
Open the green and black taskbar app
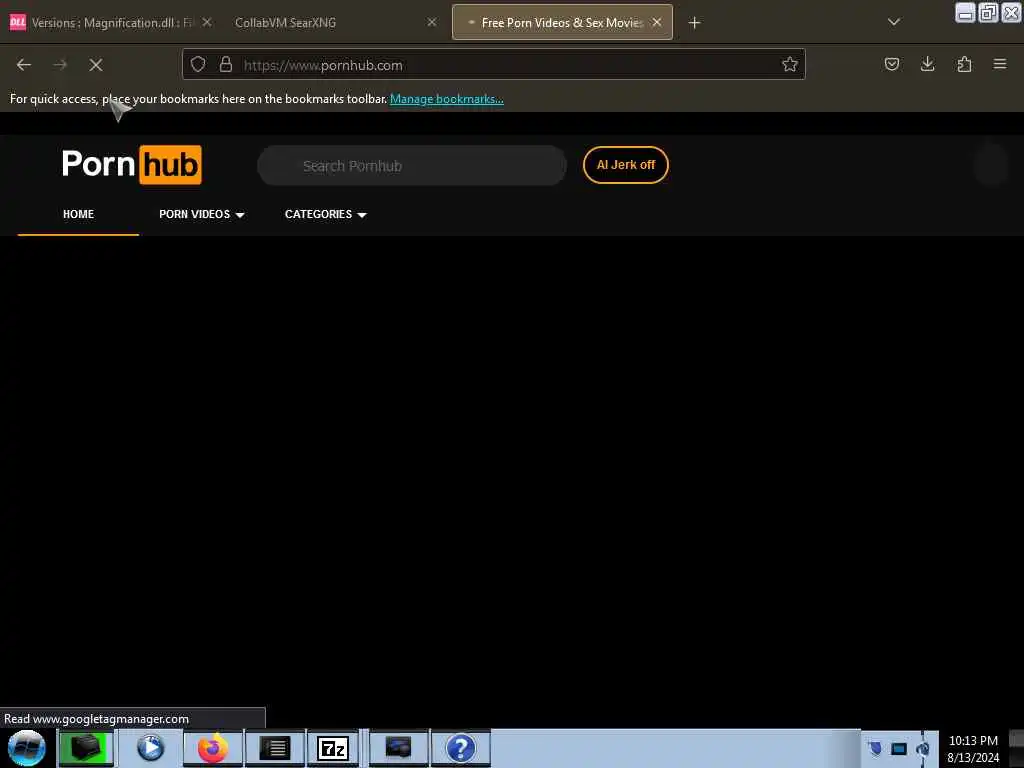(86, 748)
